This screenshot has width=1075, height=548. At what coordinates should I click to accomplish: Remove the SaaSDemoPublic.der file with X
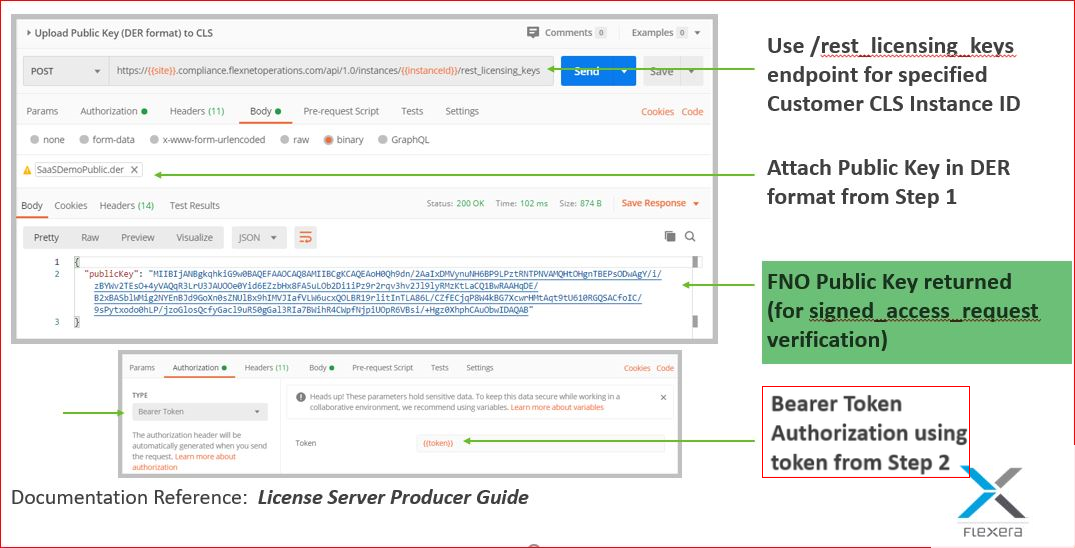[x=134, y=169]
